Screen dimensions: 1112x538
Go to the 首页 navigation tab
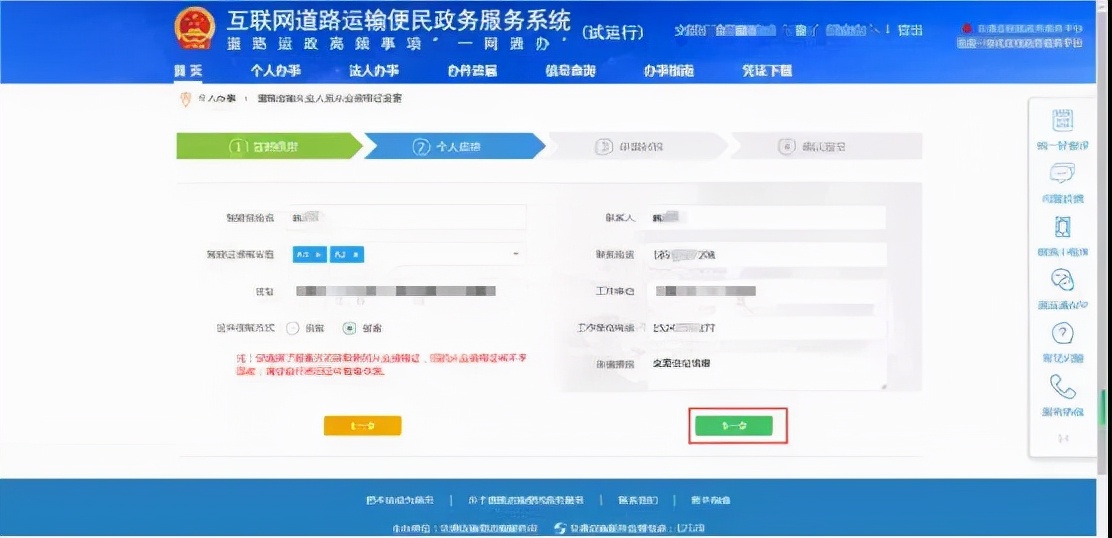coord(188,70)
